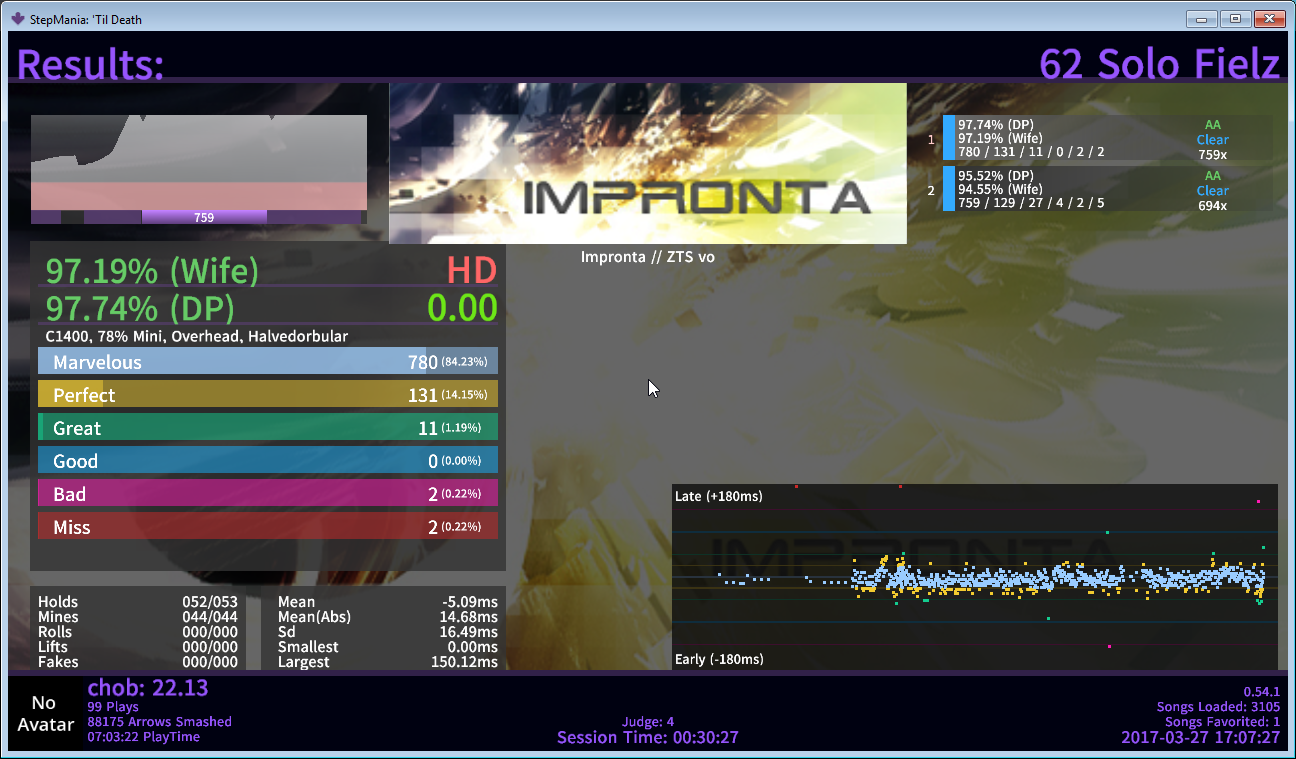Click the Good judgment bar

(267, 461)
